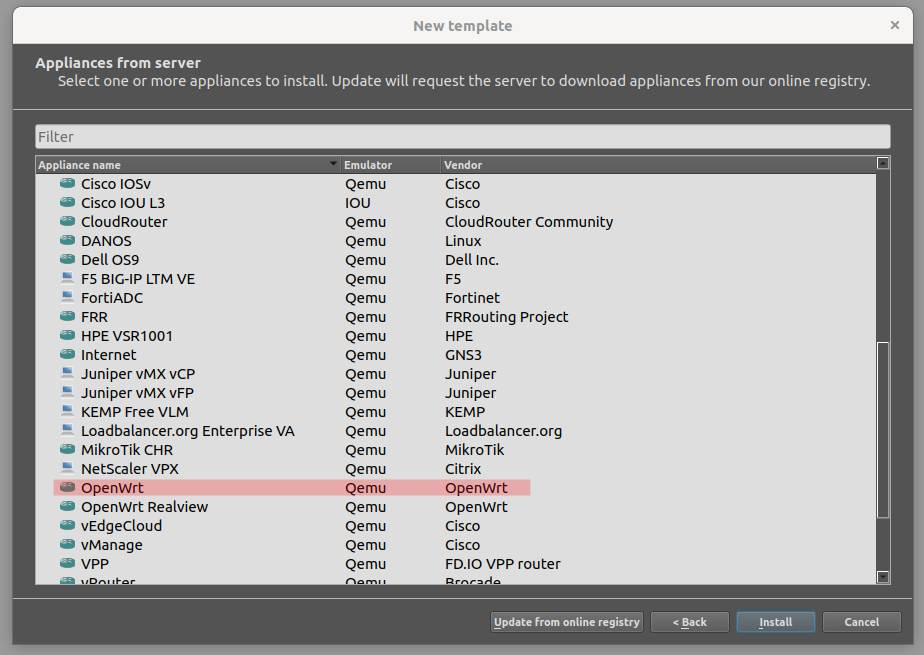The width and height of the screenshot is (924, 655).
Task: Click the DANOS router icon
Action: point(67,240)
